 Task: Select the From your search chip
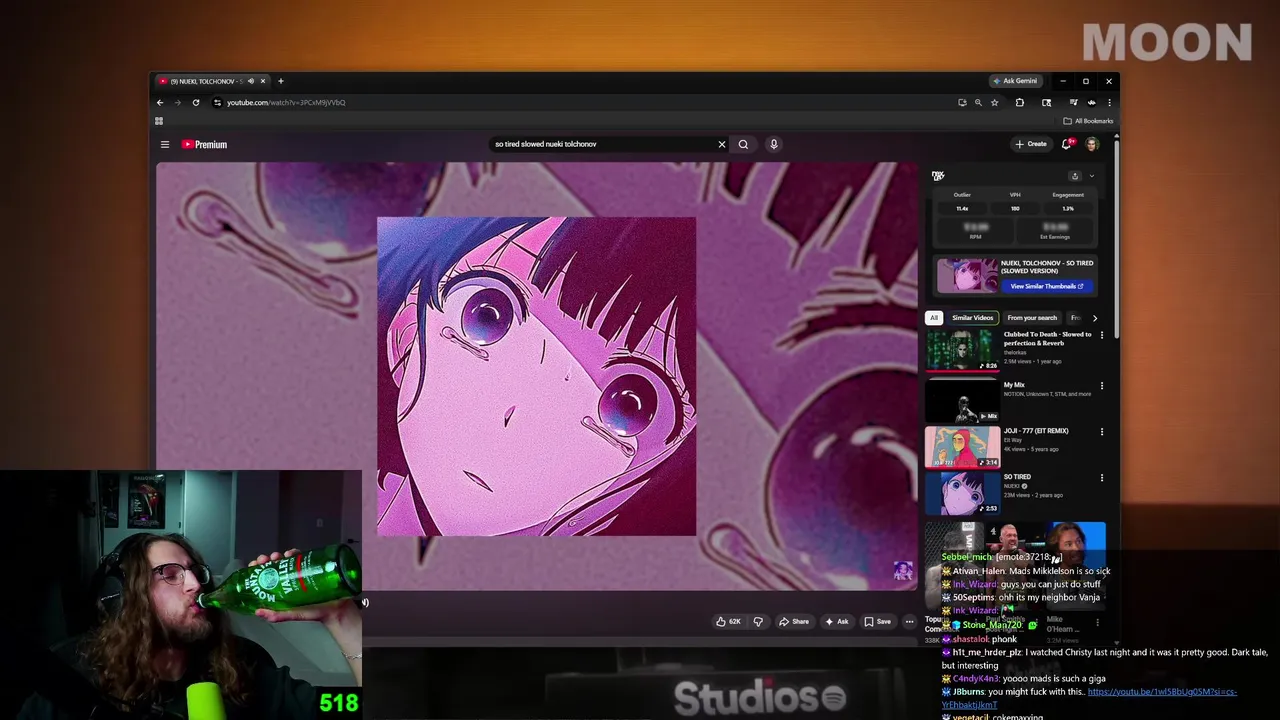[1032, 318]
